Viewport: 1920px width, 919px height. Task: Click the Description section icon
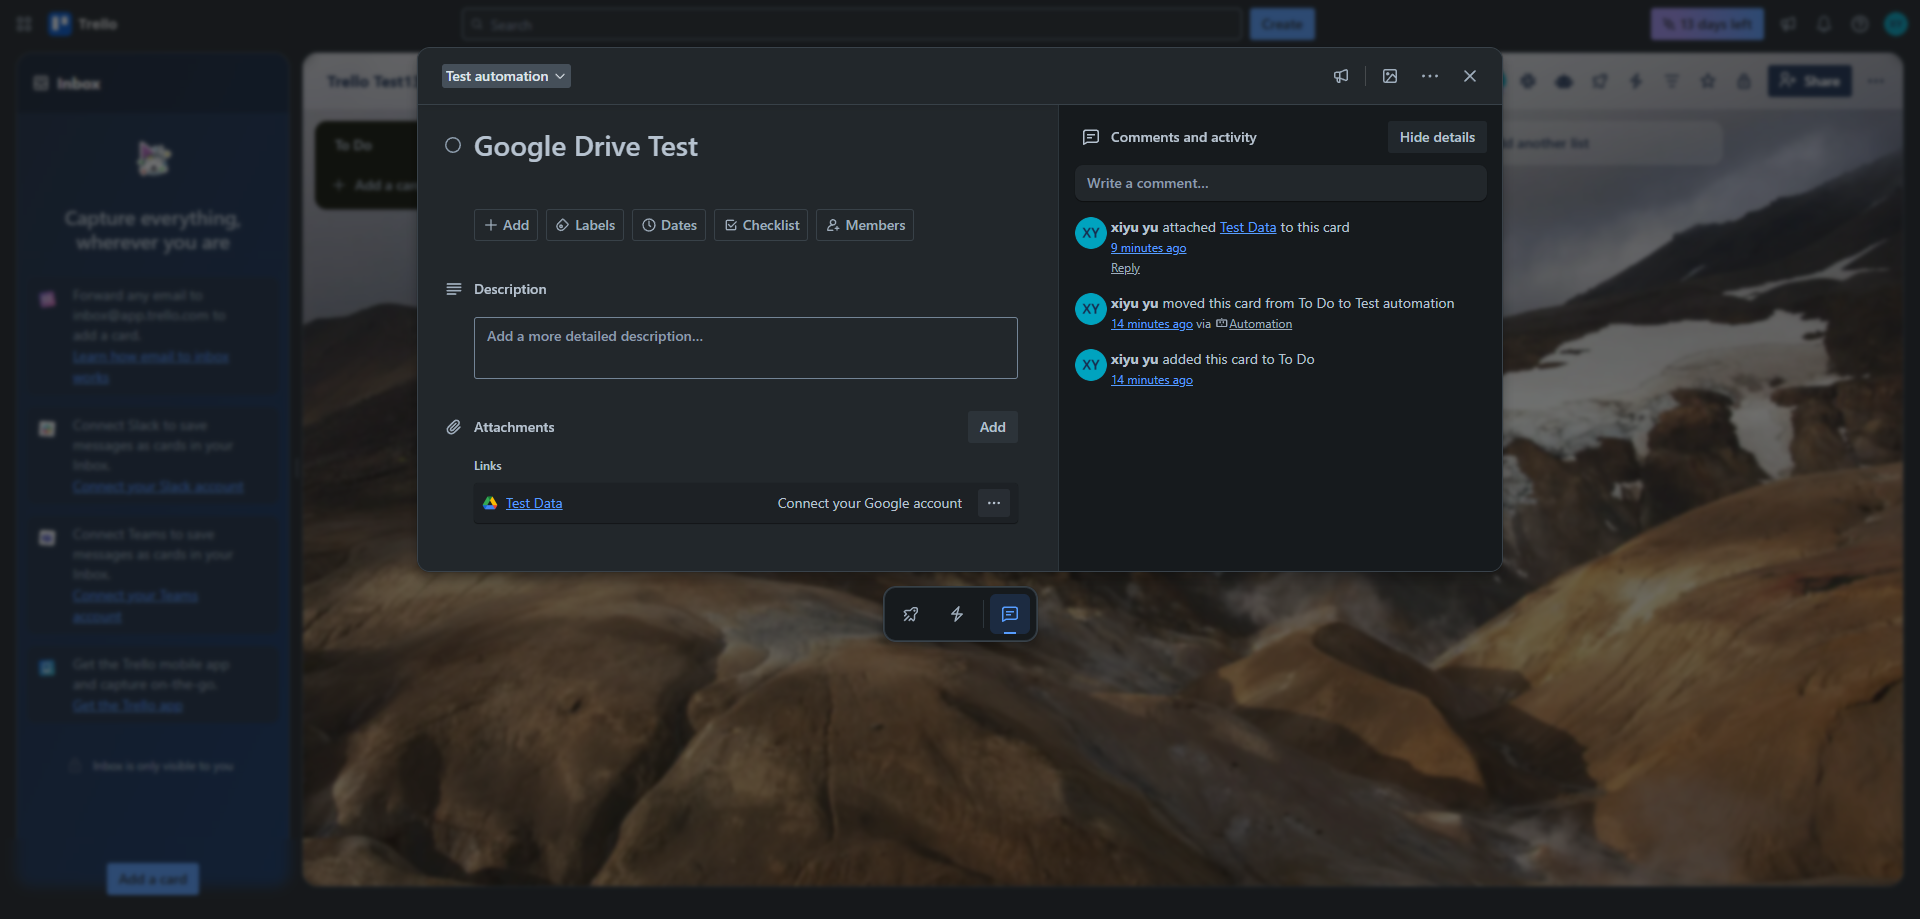coord(453,289)
